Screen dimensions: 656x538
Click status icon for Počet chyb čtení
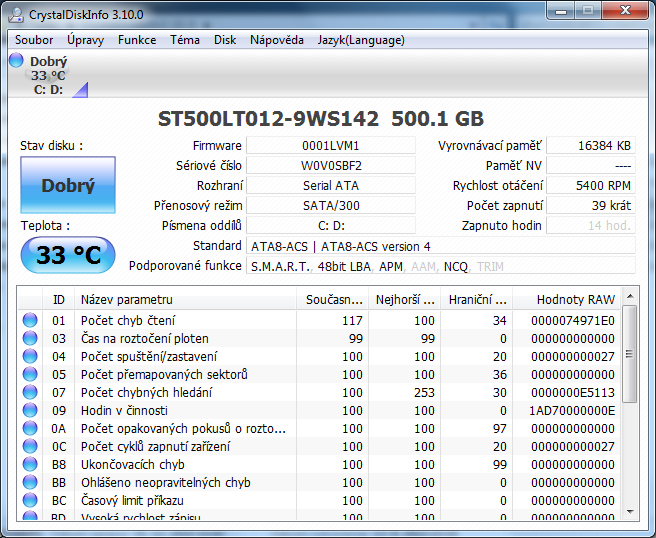pos(30,320)
